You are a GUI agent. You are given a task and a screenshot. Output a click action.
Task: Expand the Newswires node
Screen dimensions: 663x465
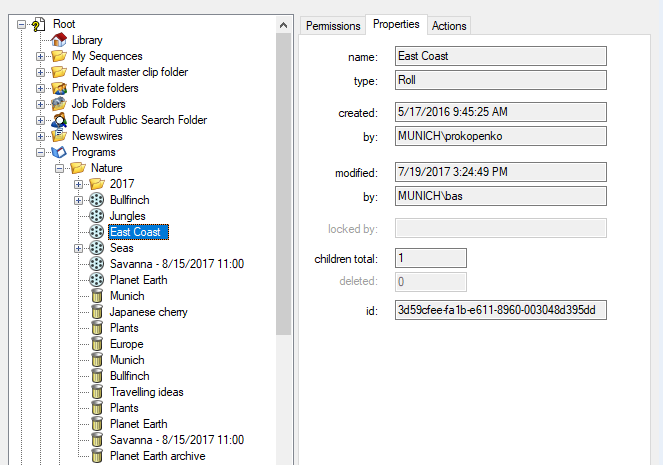click(x=40, y=137)
